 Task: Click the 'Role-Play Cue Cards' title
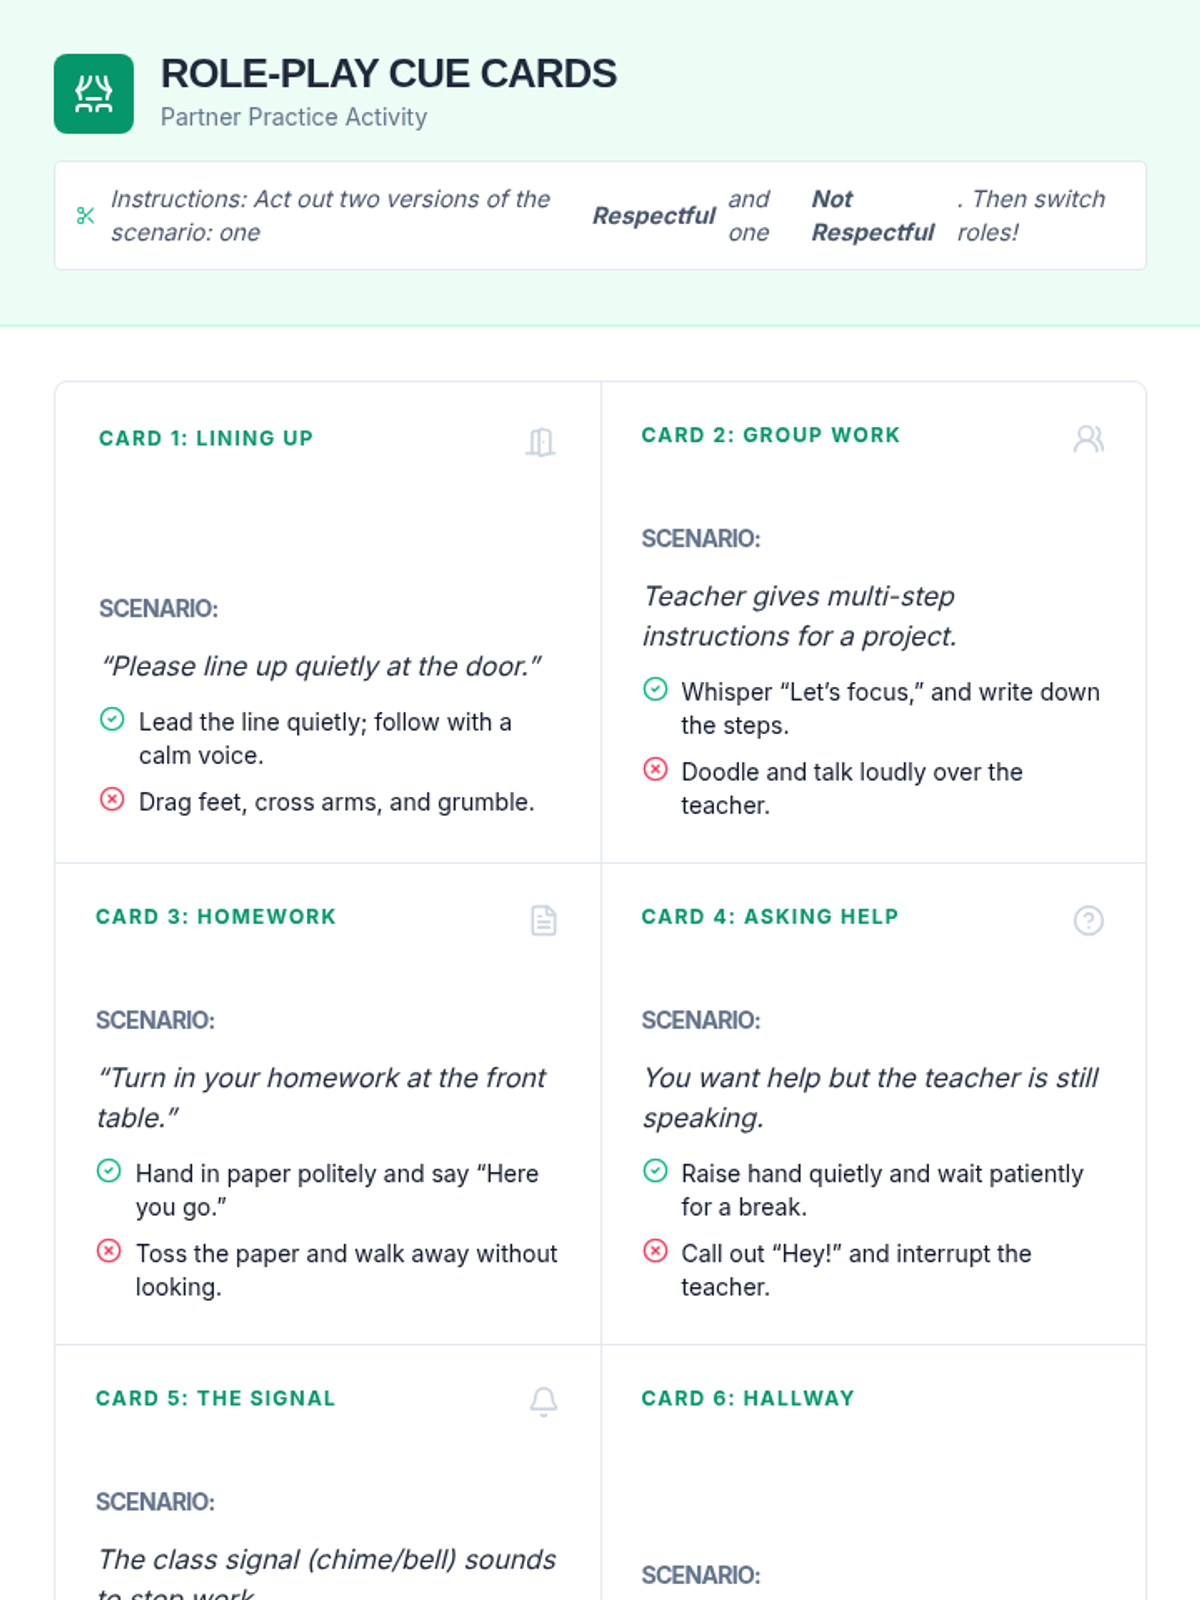coord(389,74)
